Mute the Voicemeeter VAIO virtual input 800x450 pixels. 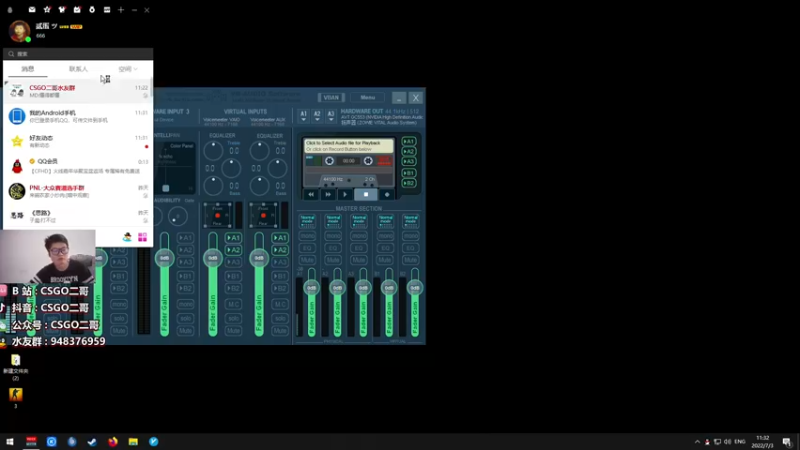pyautogui.click(x=233, y=331)
